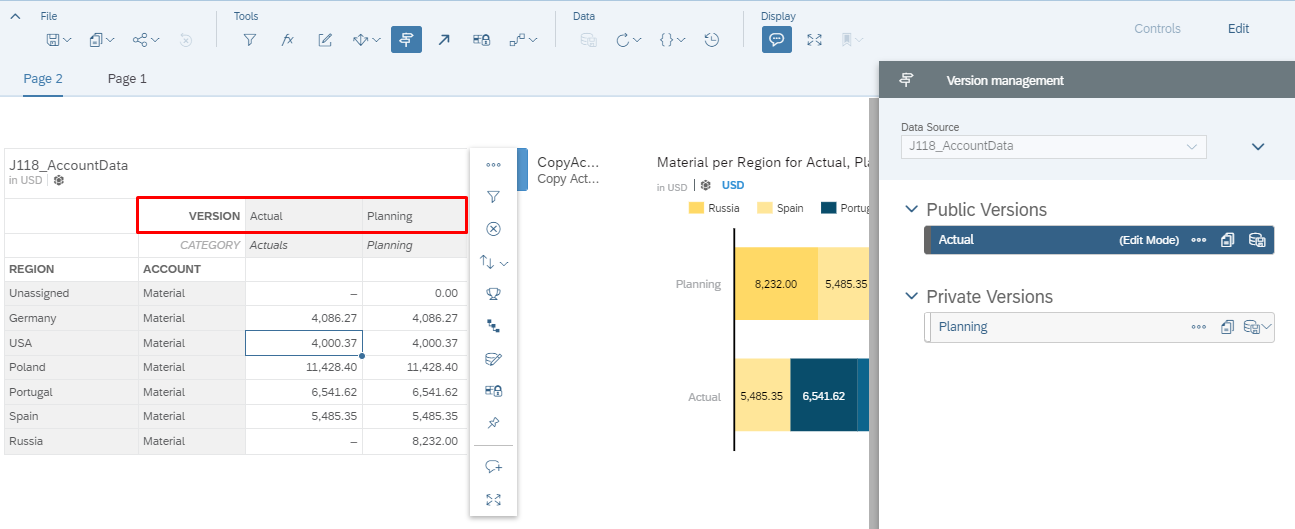Click the Actual version column header
Screen dimensions: 1295x529
(x=304, y=216)
